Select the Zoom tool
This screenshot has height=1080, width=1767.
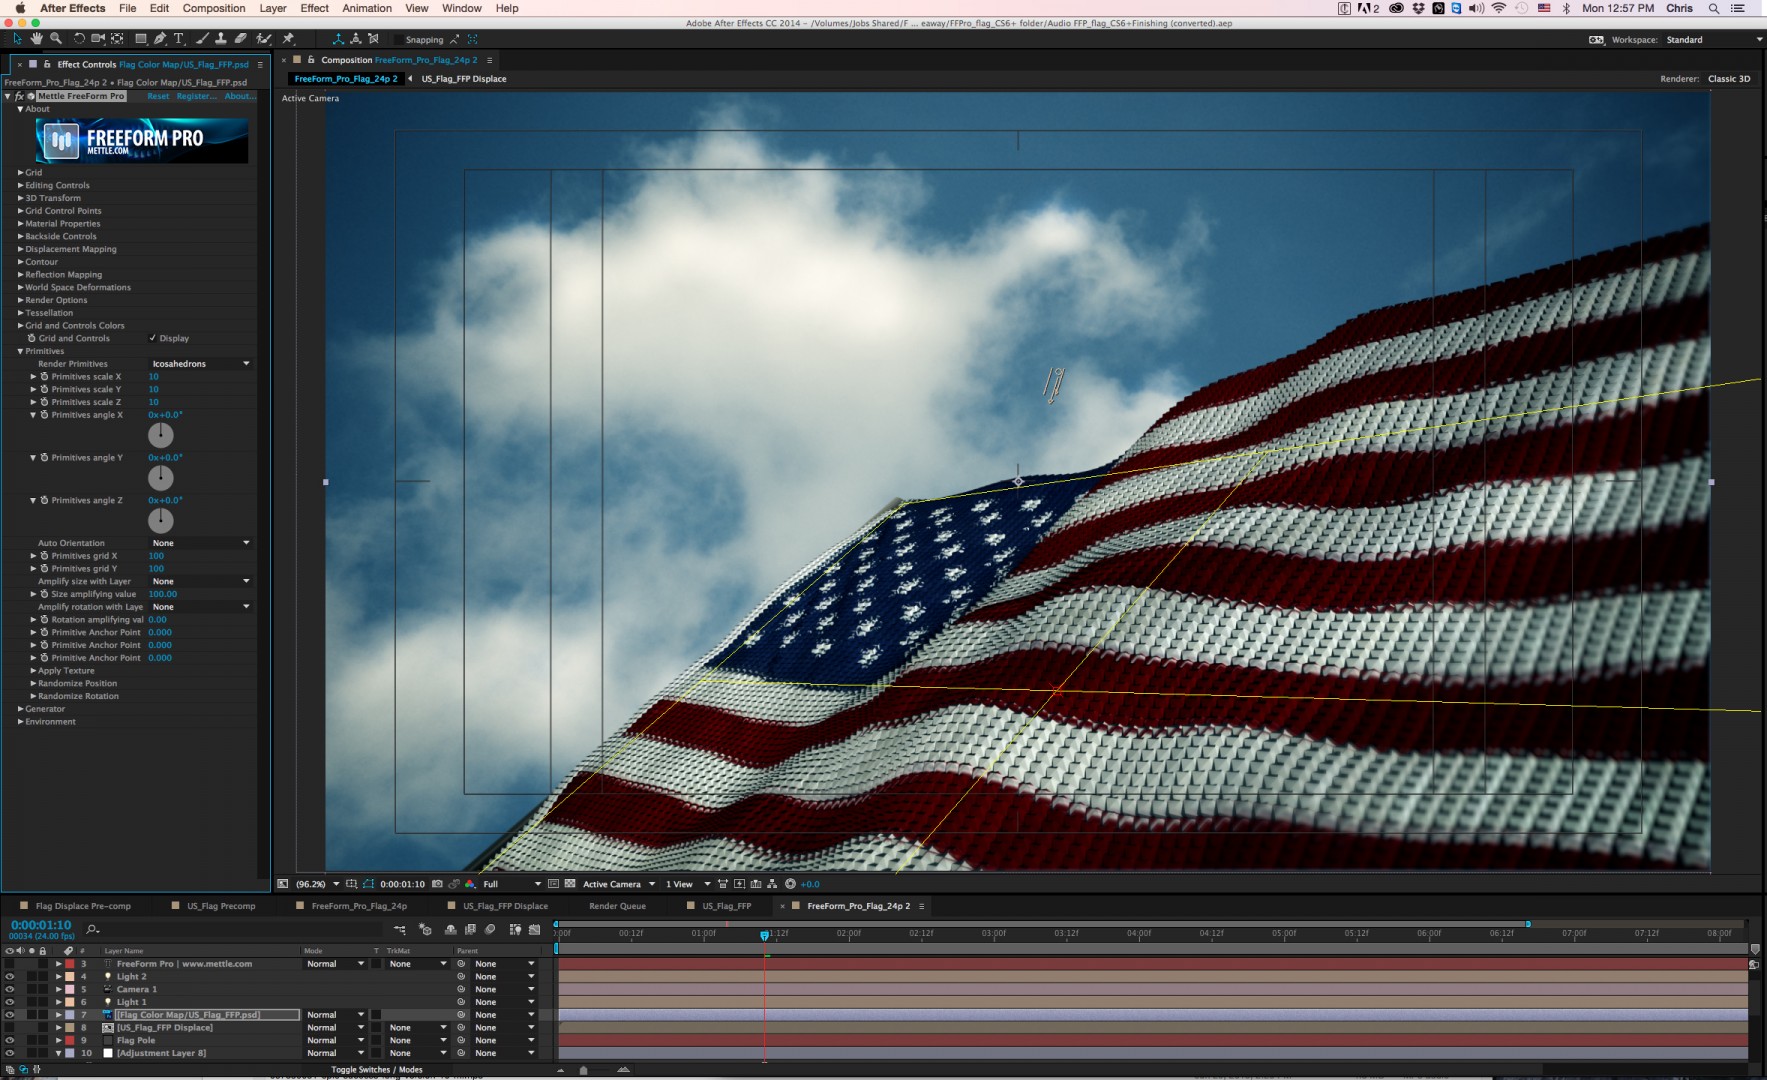tap(55, 39)
